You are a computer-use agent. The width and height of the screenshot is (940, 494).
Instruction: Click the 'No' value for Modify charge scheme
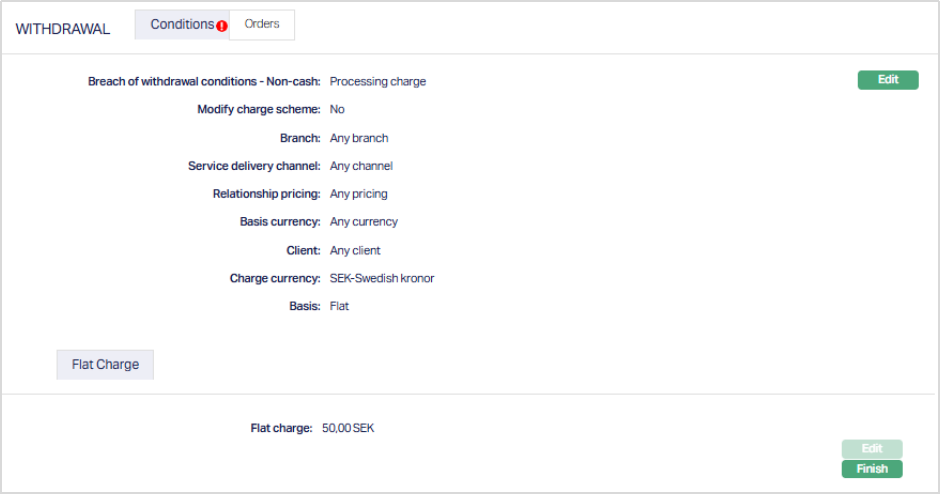coord(337,110)
